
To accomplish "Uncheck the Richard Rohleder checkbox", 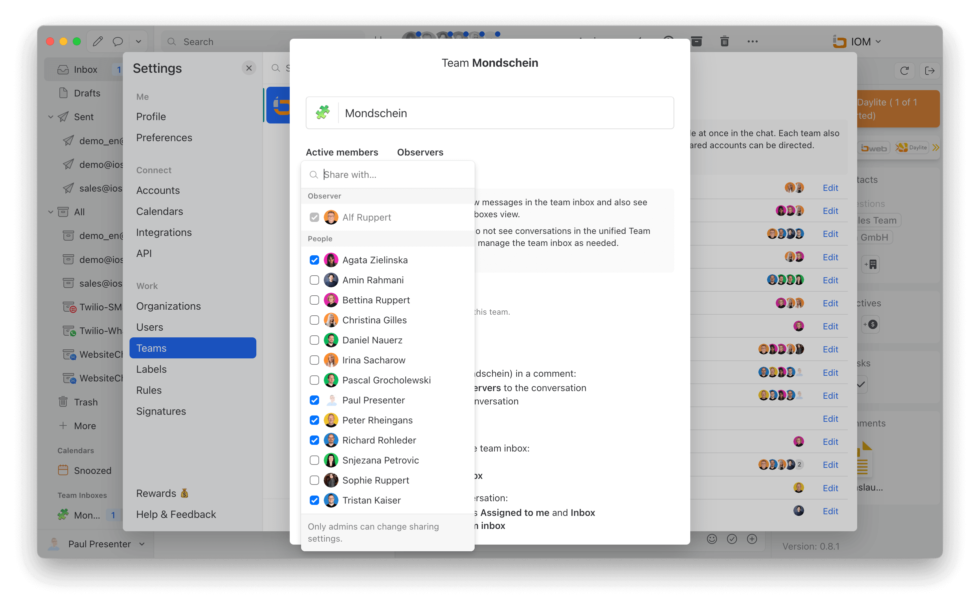I will [314, 439].
